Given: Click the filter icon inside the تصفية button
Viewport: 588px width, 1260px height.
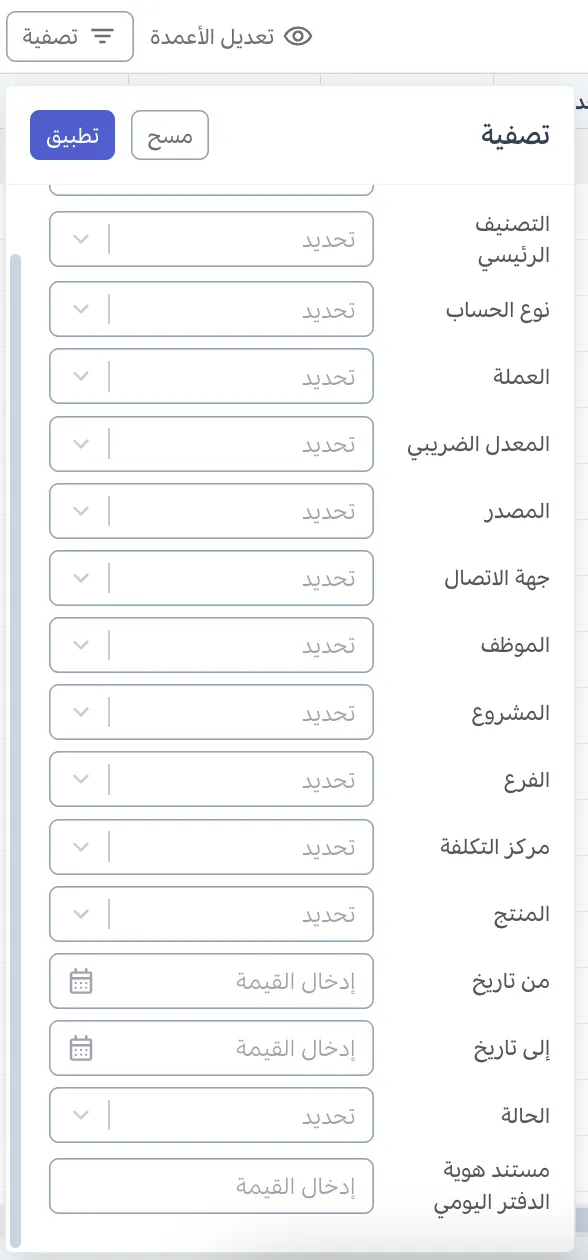Looking at the screenshot, I should click(100, 36).
